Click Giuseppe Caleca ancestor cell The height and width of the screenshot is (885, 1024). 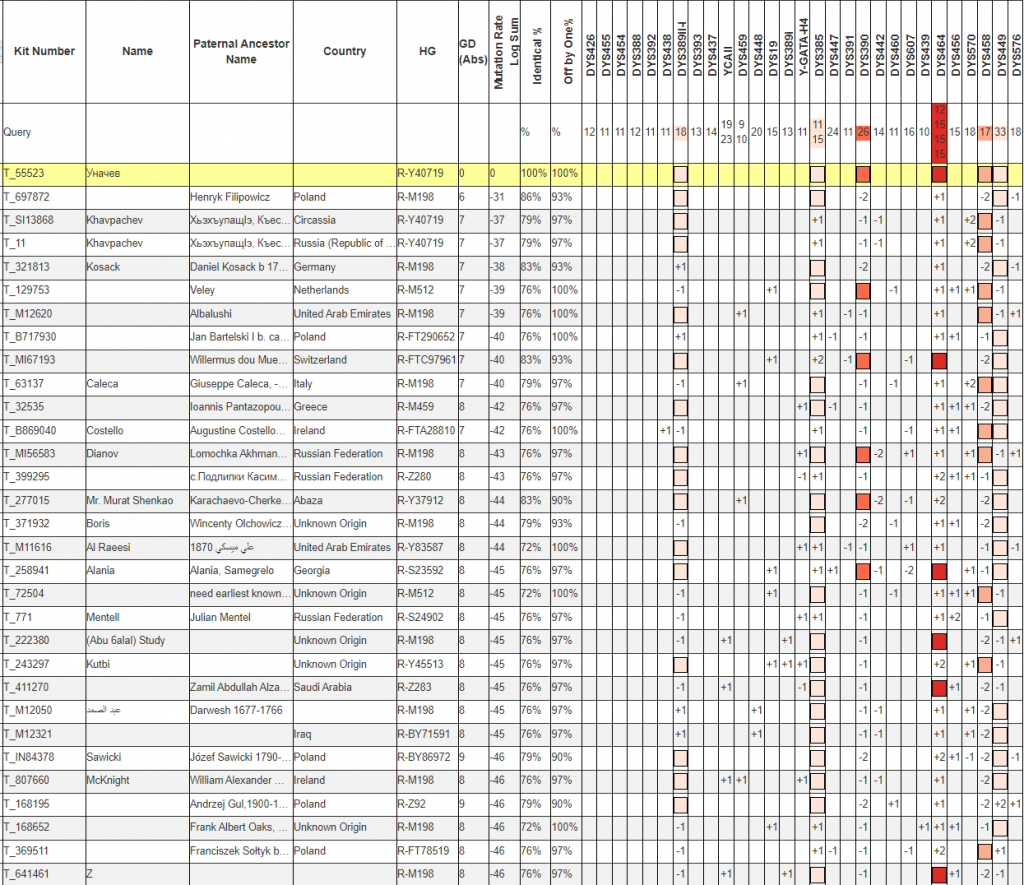239,383
